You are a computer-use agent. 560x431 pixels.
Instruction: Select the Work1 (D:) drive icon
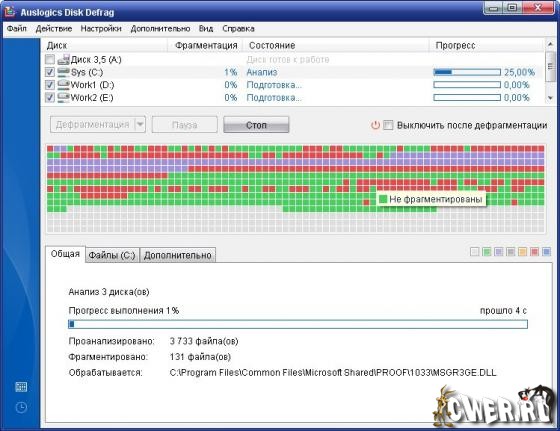tap(63, 85)
